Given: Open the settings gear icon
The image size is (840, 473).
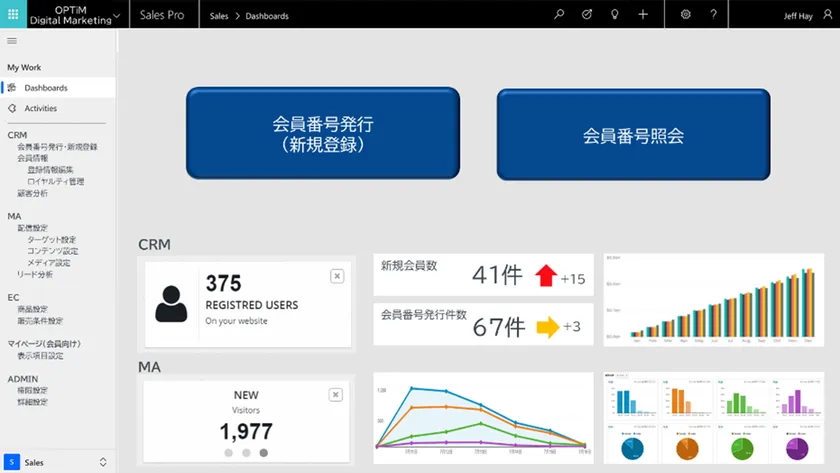Looking at the screenshot, I should (x=685, y=15).
